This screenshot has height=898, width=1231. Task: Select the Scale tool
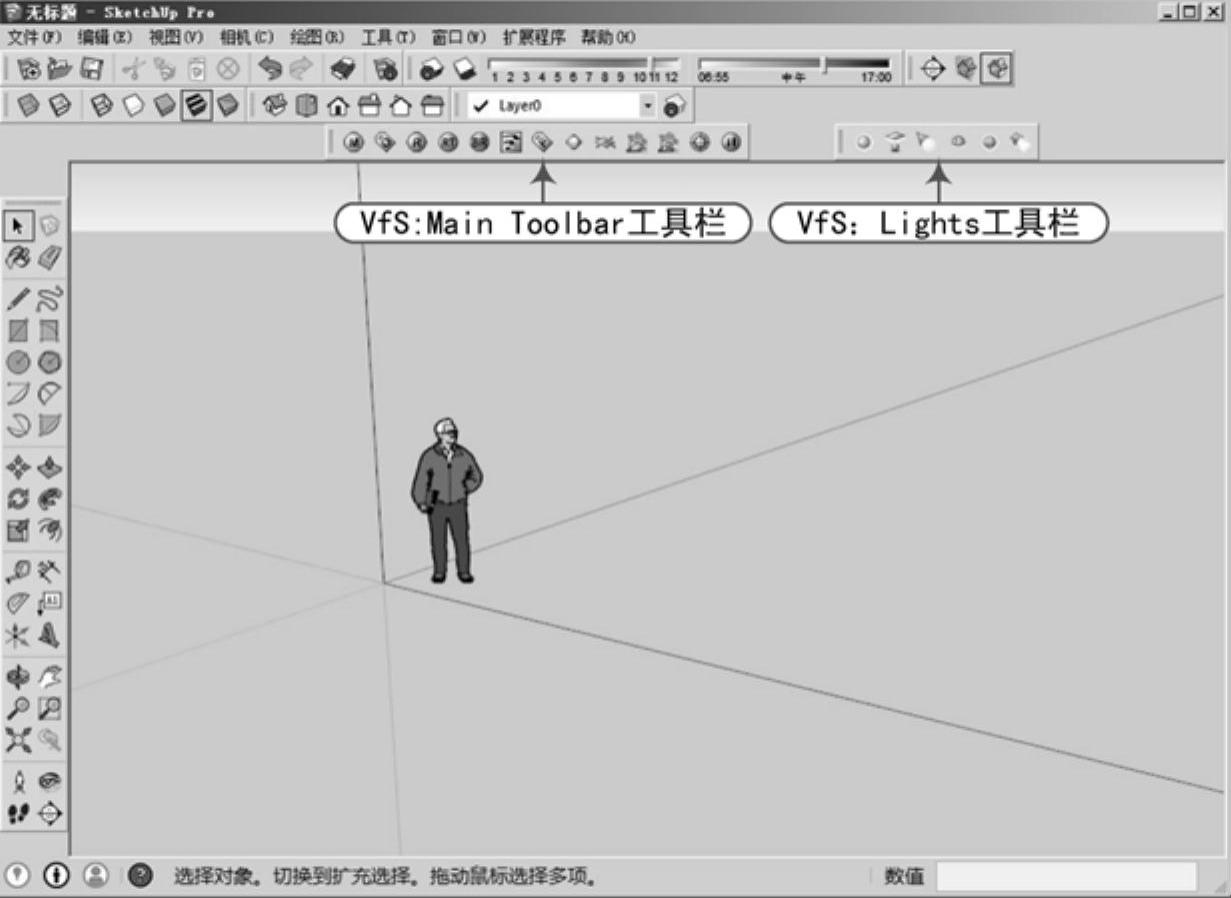tap(18, 530)
